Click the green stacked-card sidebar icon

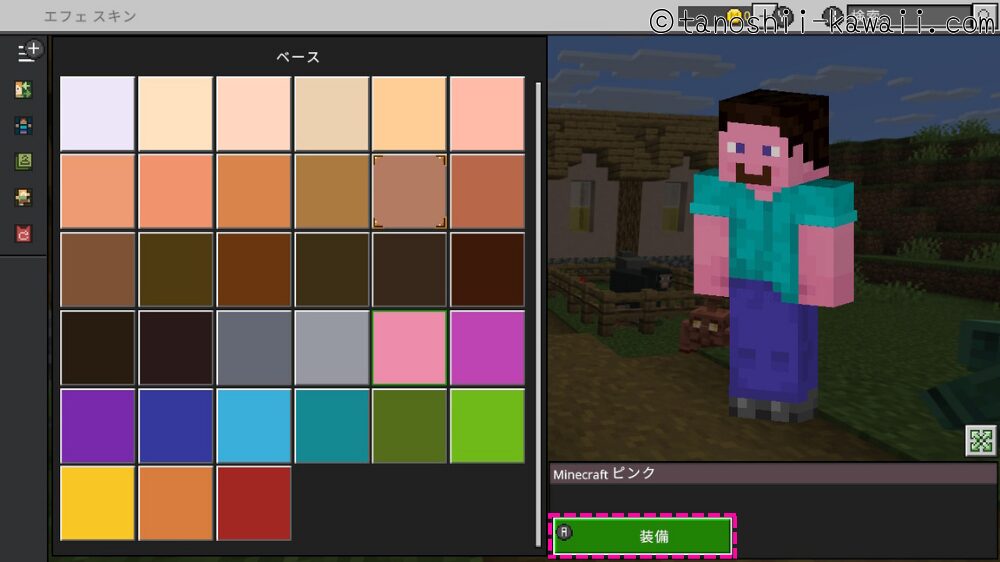click(24, 161)
